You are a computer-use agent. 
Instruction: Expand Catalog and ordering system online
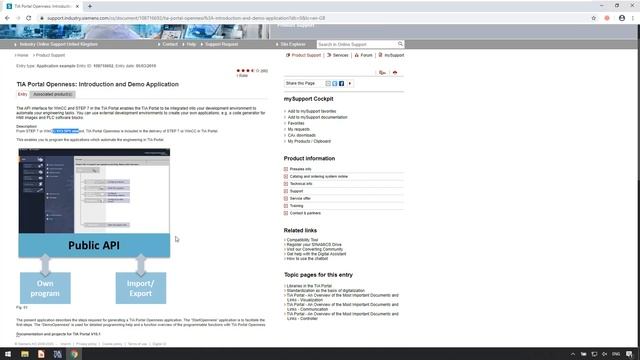319,176
